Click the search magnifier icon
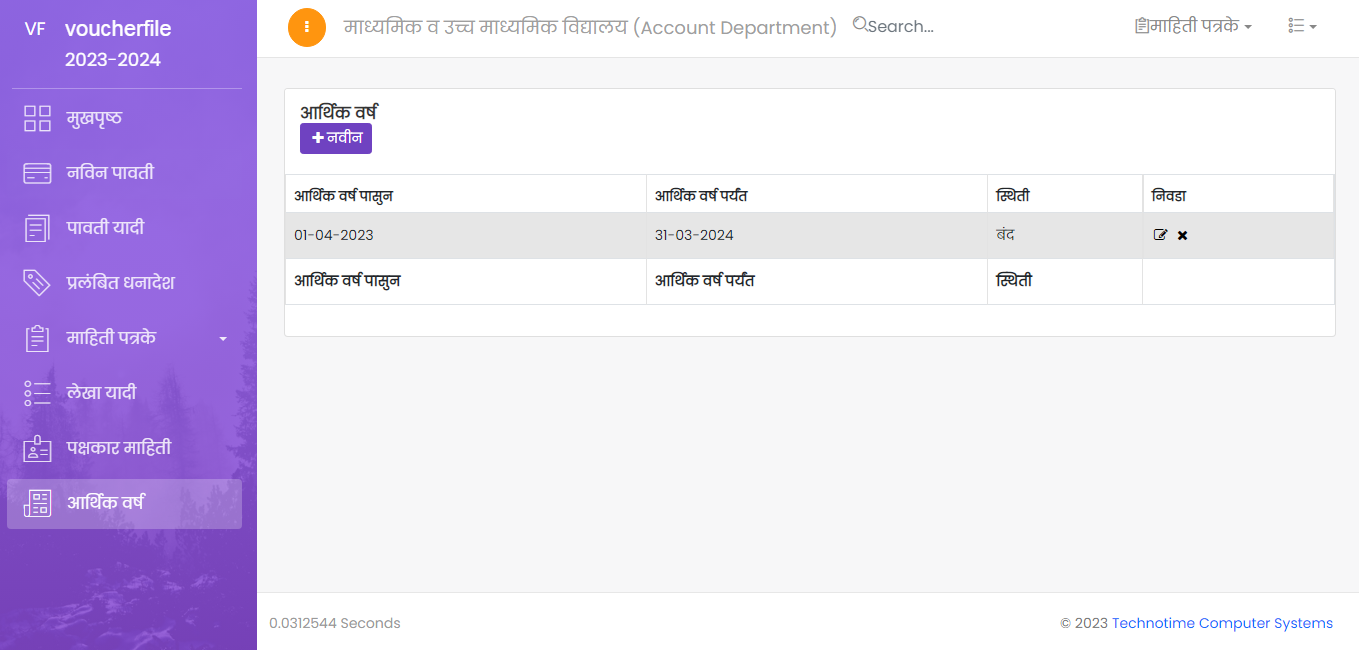The image size is (1359, 650). coord(859,25)
